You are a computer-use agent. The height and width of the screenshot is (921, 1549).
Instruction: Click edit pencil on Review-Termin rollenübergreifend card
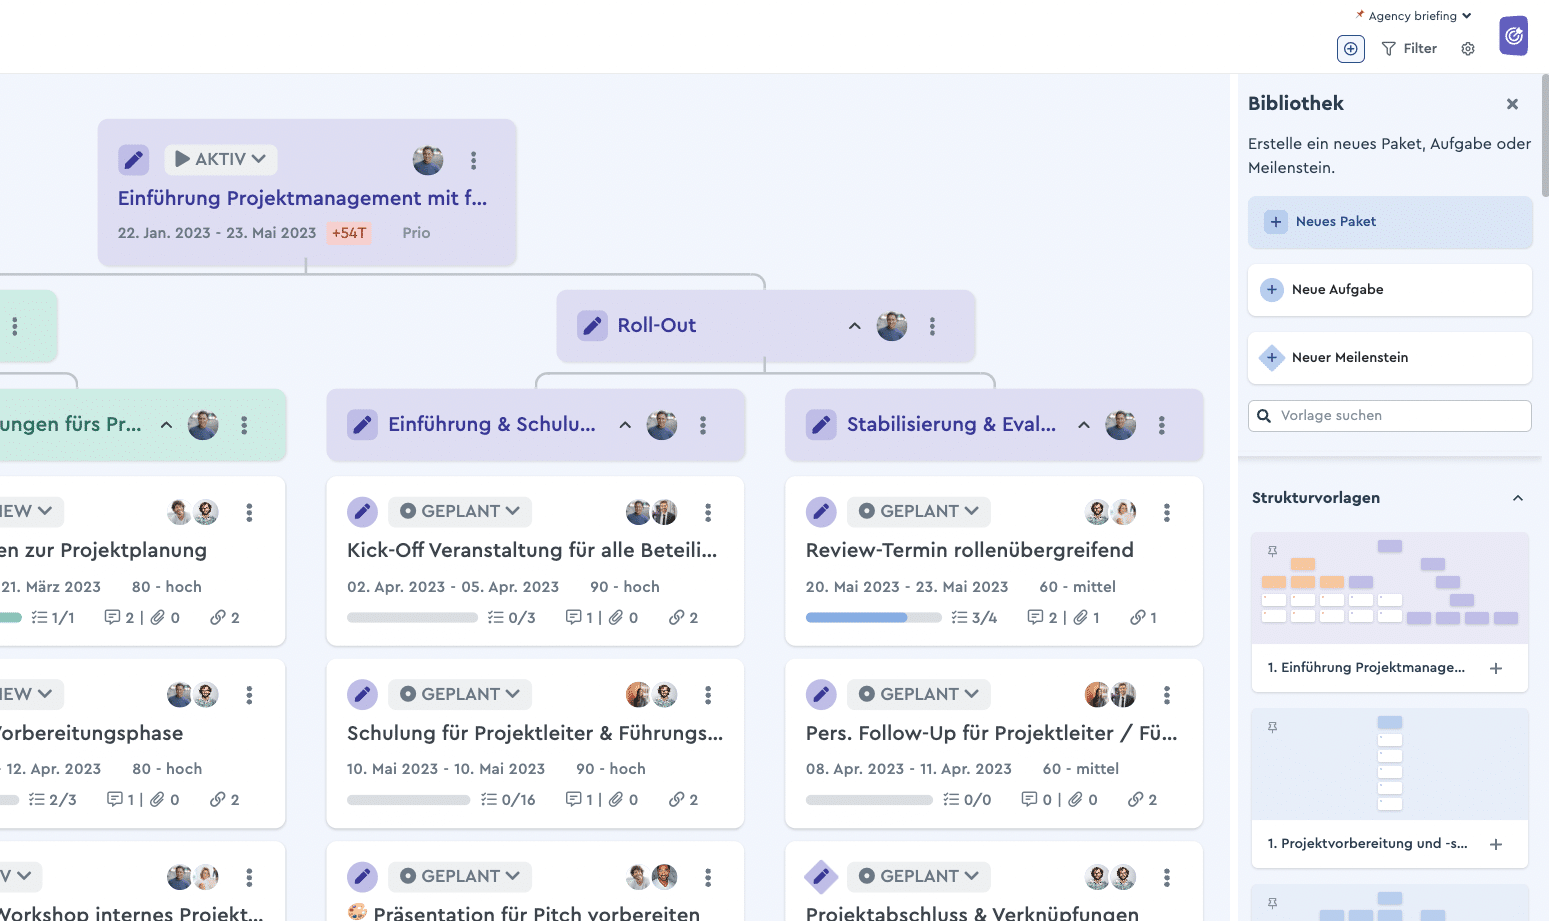821,512
